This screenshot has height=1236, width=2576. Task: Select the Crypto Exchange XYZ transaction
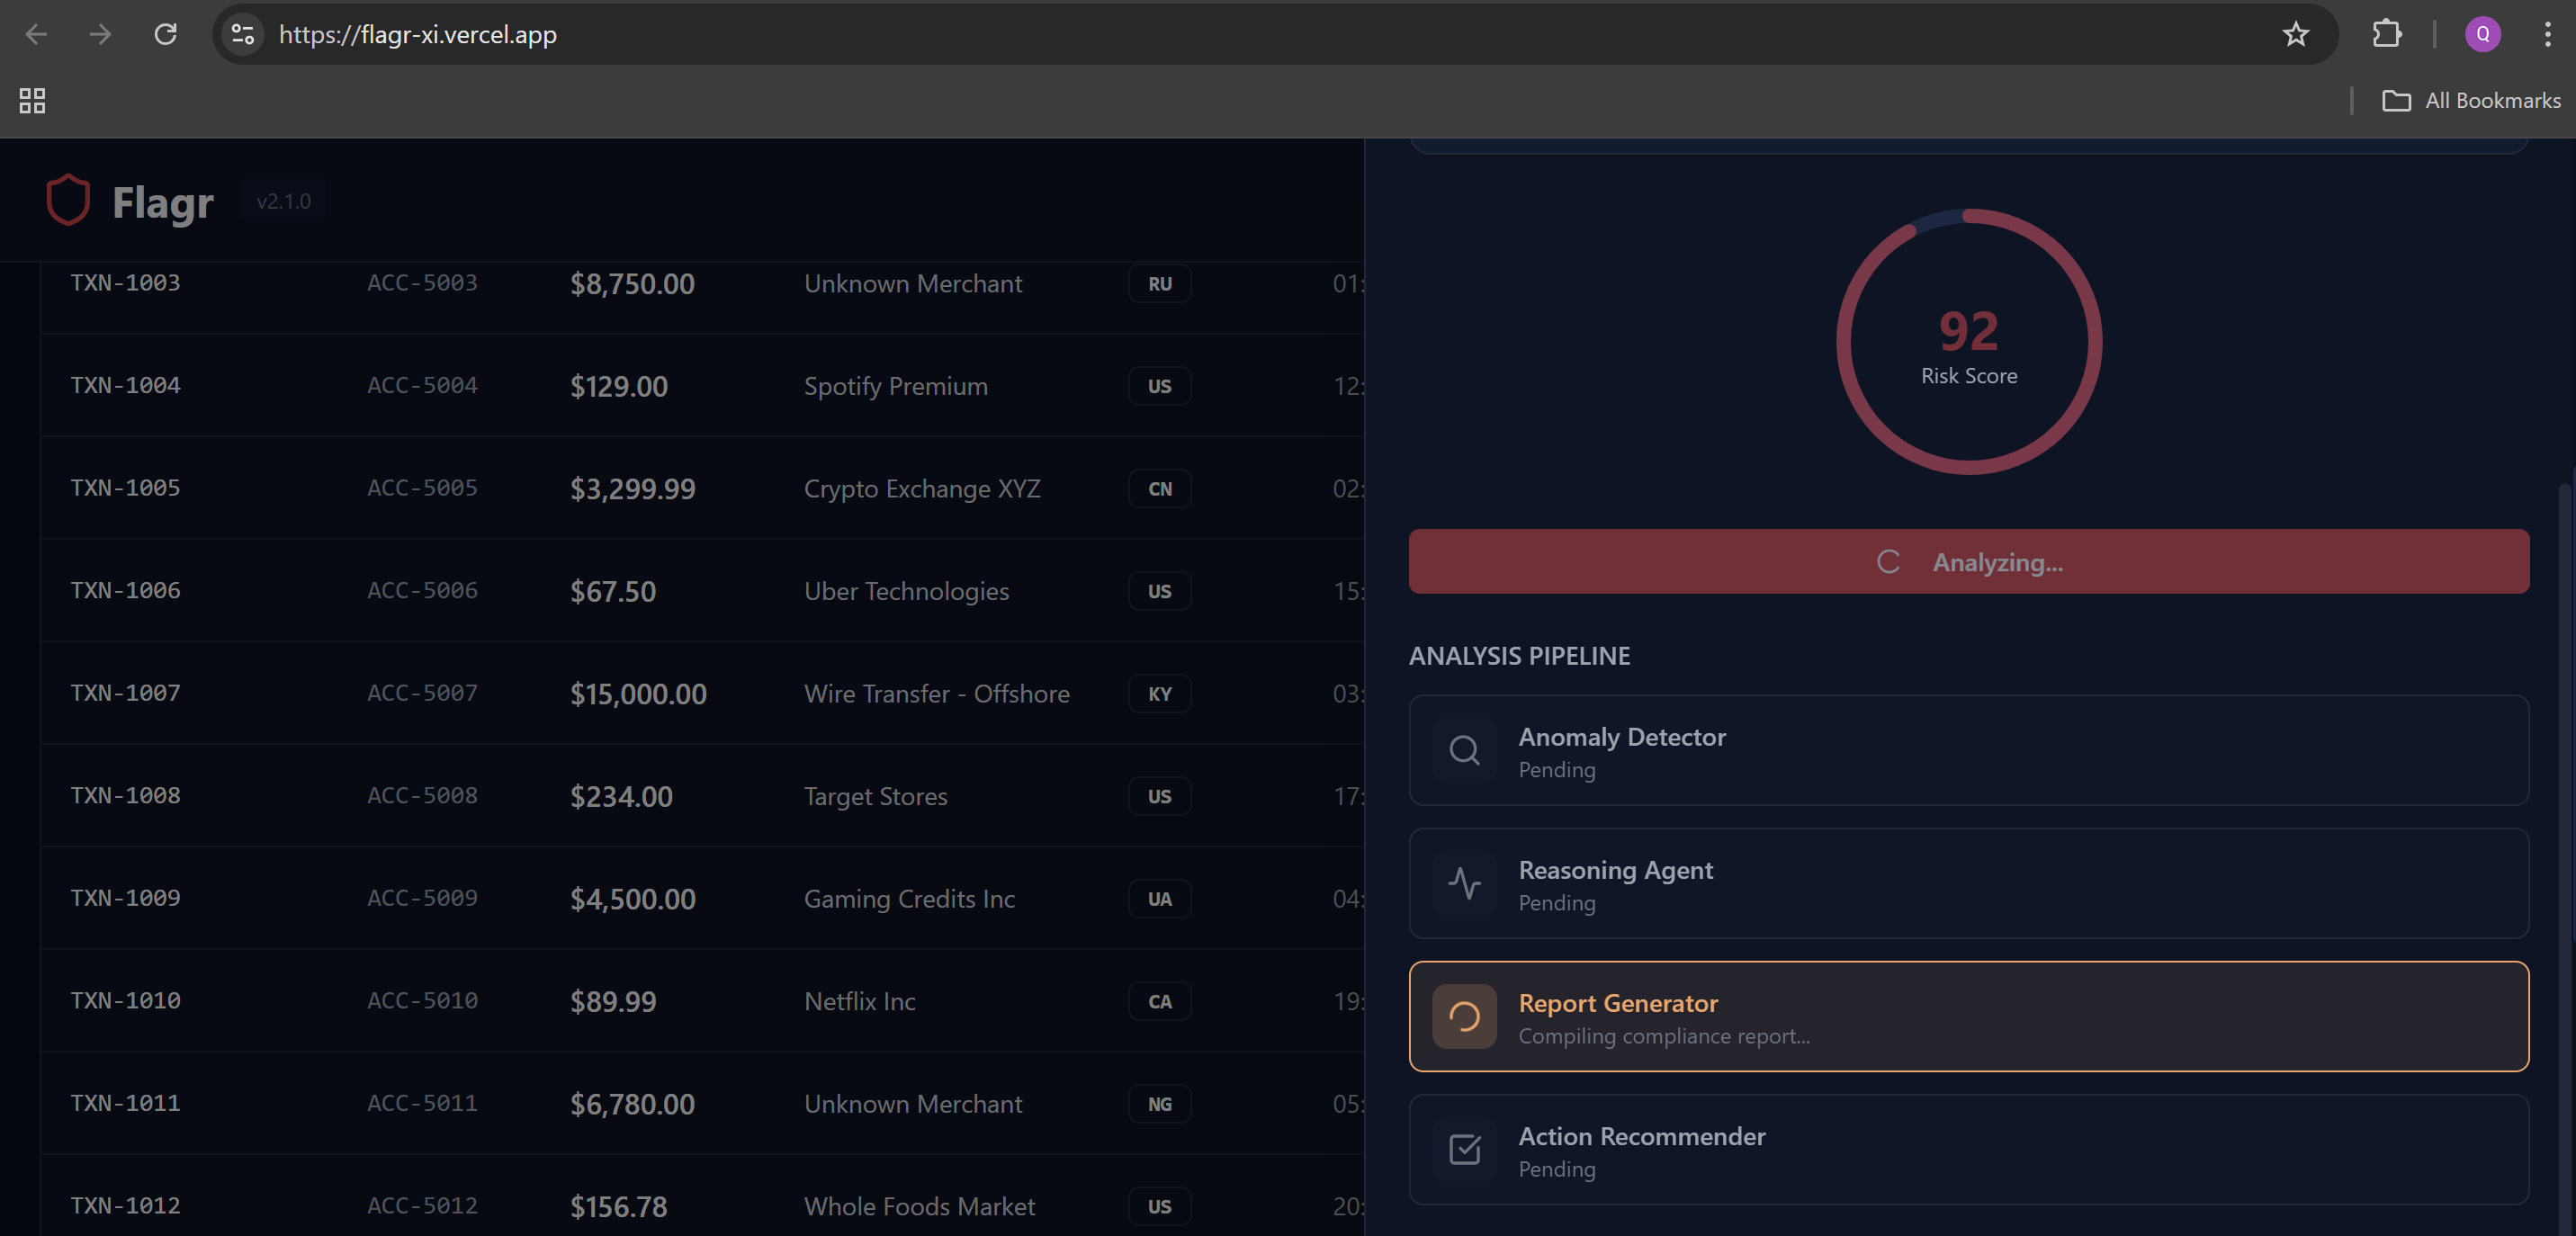(921, 489)
